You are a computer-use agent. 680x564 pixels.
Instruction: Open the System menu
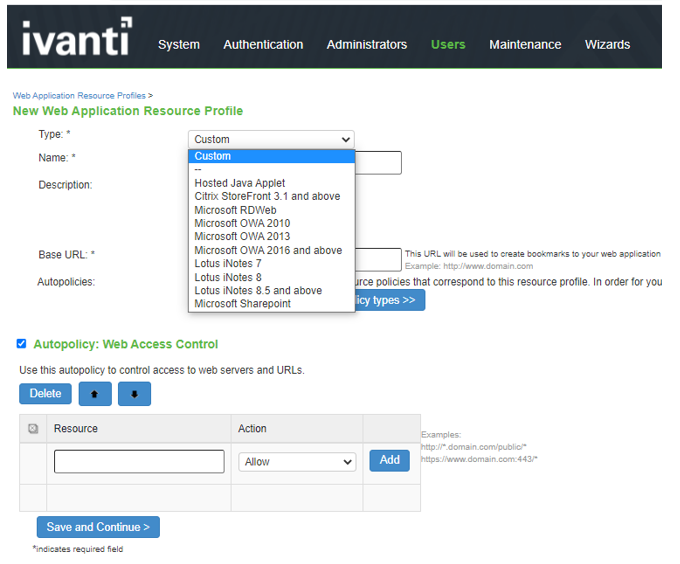(179, 45)
